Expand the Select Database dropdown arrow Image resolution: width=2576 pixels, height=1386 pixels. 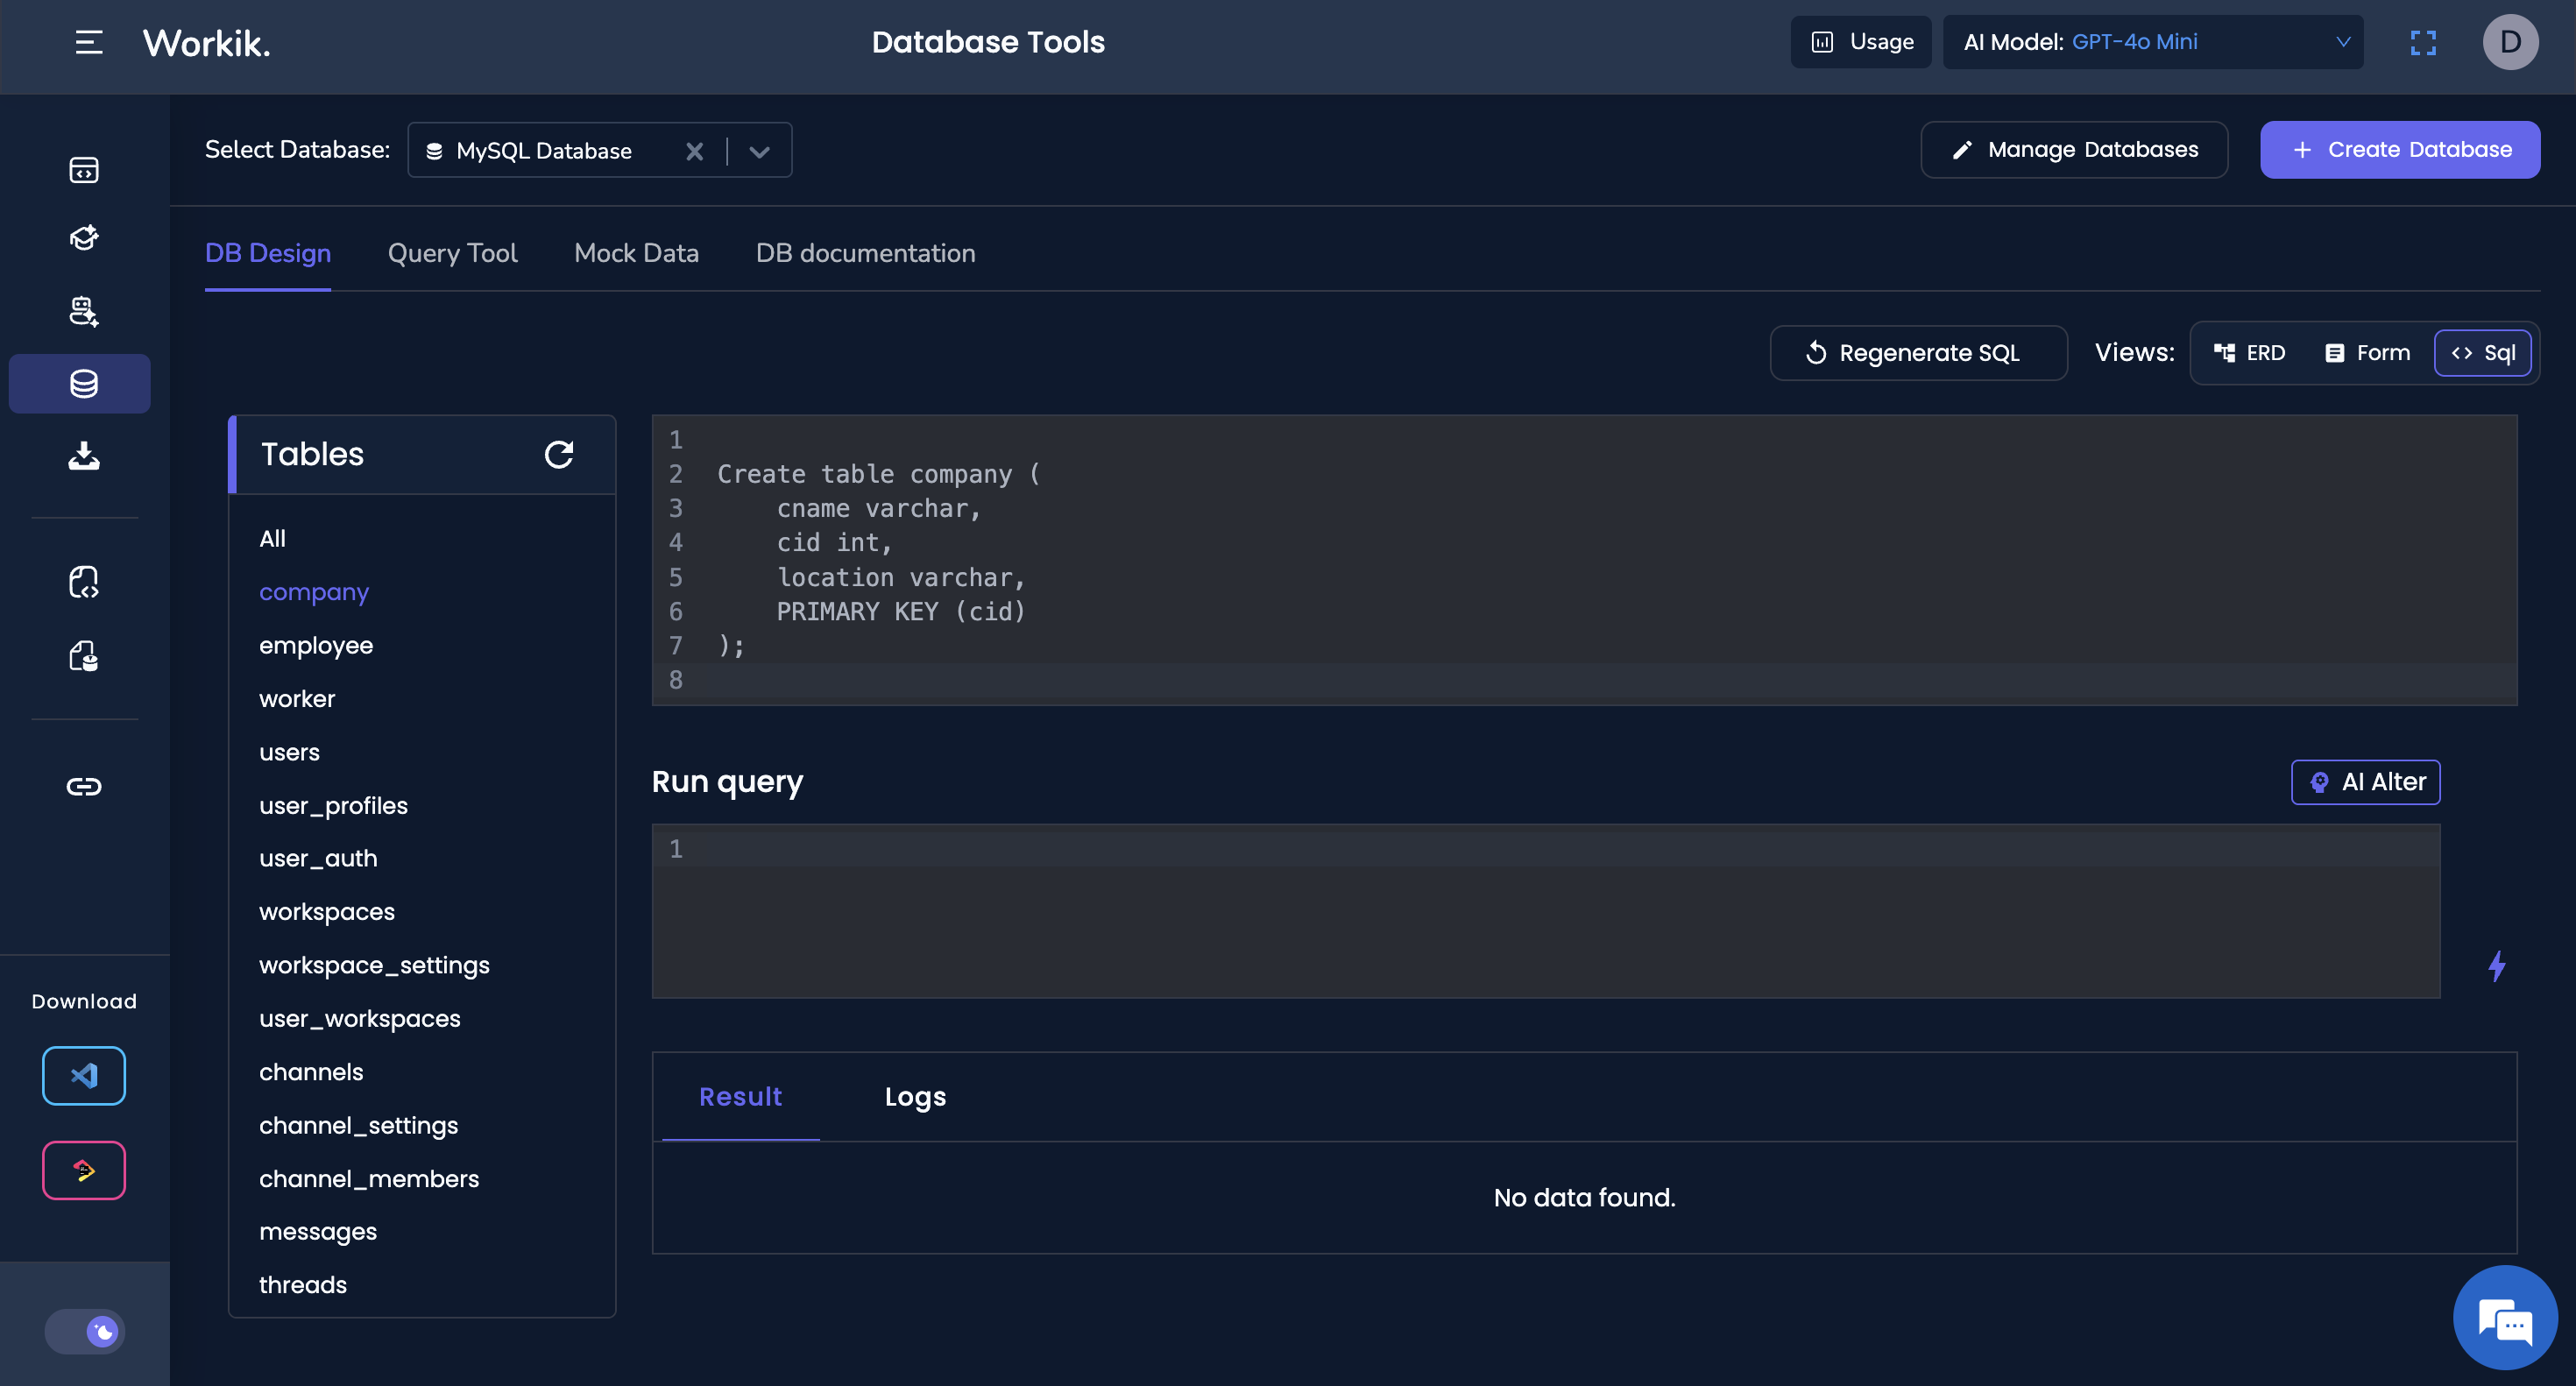point(759,151)
